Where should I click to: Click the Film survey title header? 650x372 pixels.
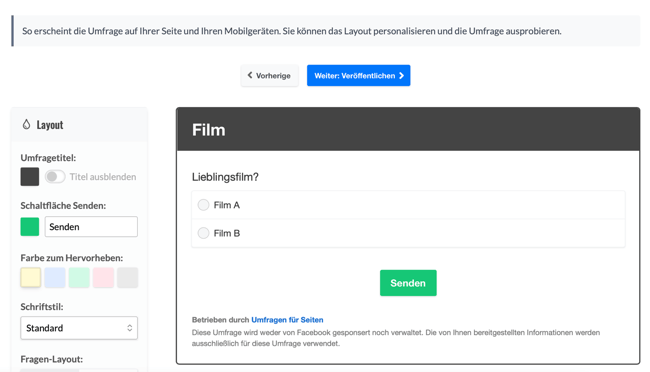(209, 130)
